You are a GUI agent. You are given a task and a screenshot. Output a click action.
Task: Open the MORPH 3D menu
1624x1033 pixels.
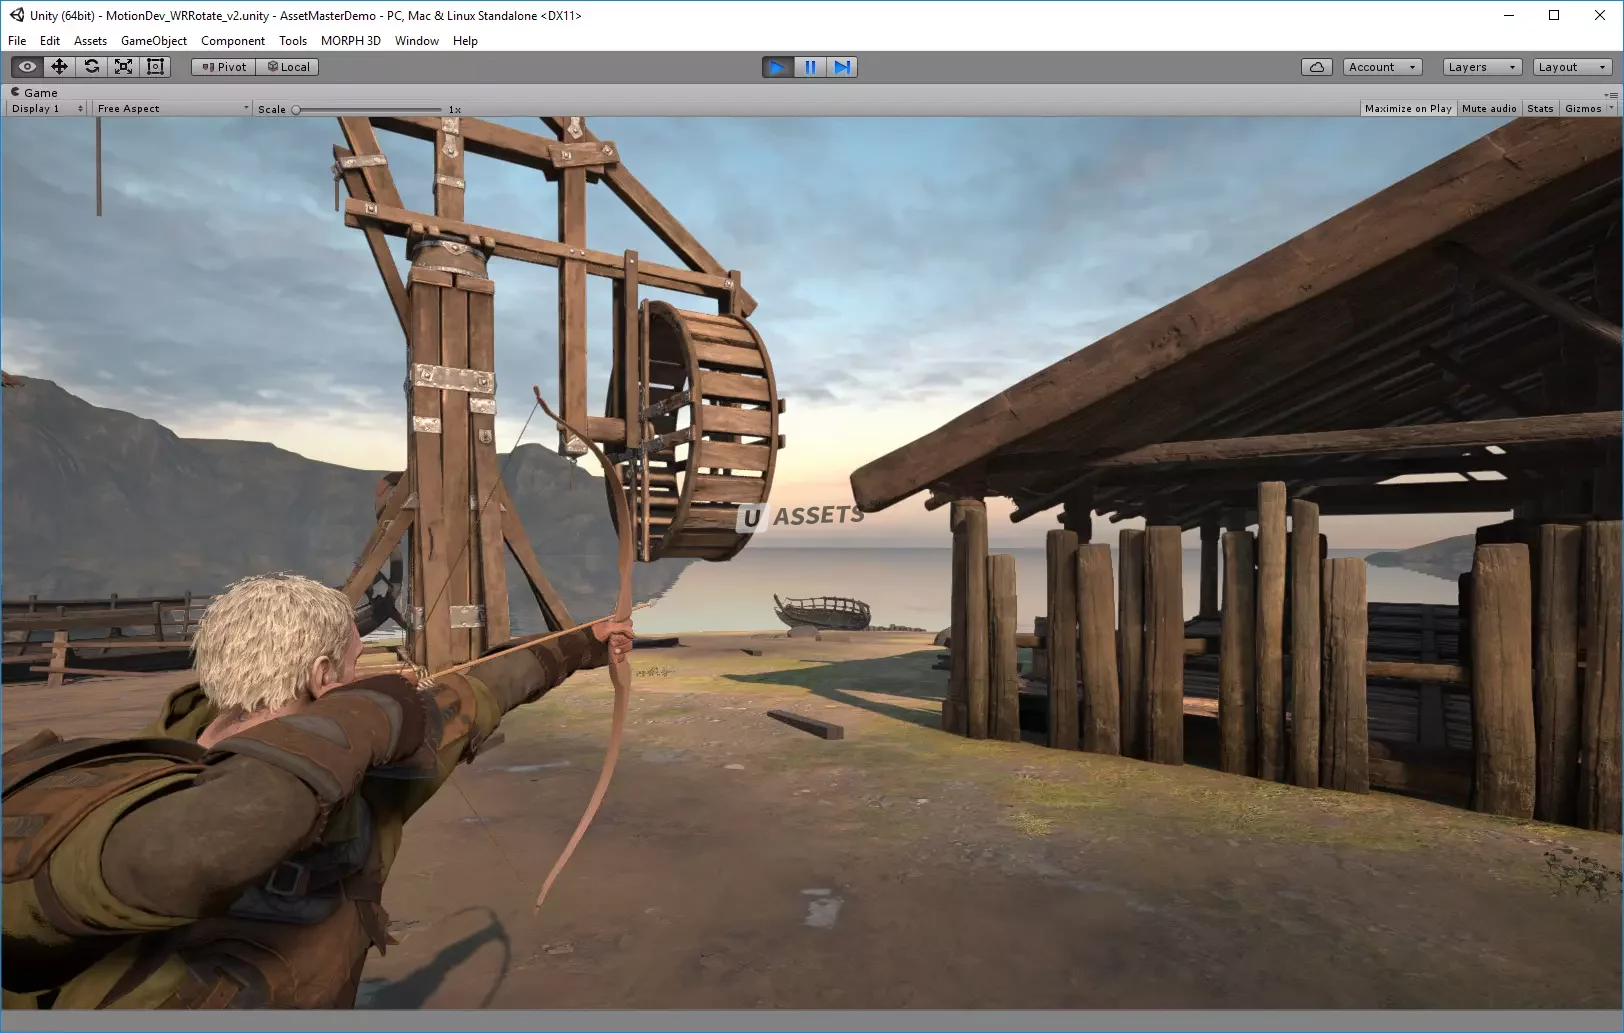point(350,41)
